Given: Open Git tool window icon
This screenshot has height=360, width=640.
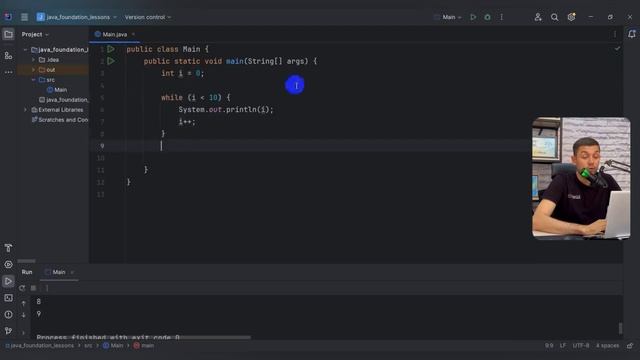Looking at the screenshot, I should 8,331.
